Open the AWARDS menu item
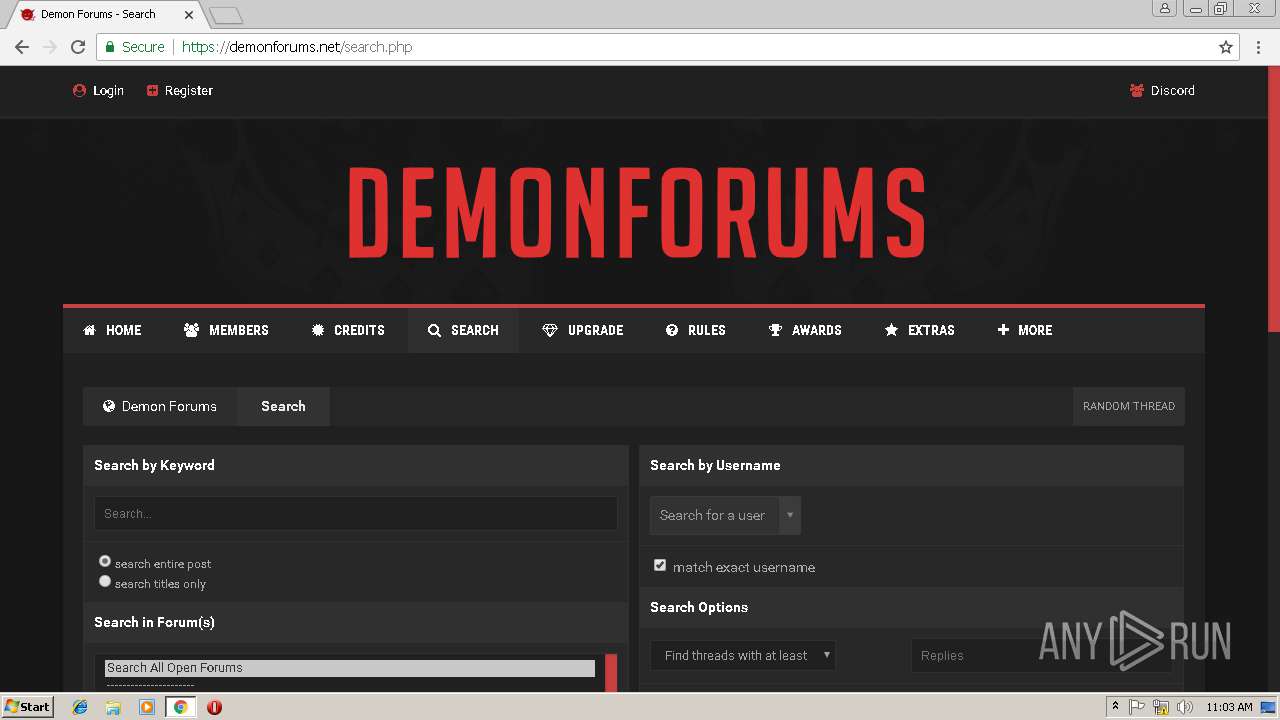This screenshot has width=1280, height=720. pyautogui.click(x=805, y=330)
